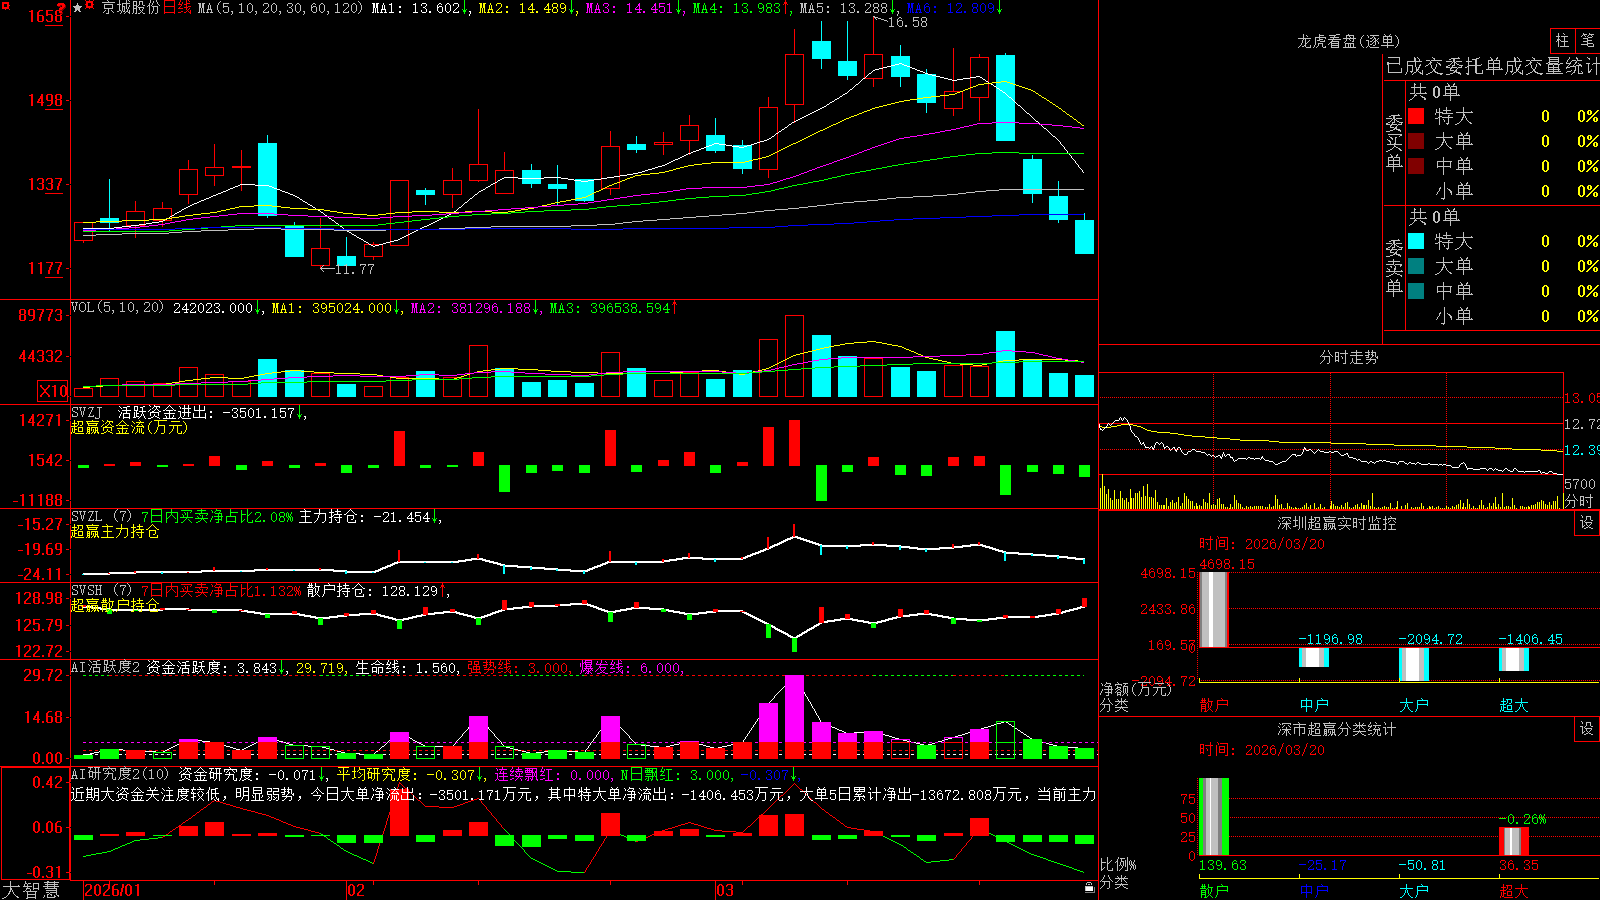
Task: Click the 委买单 section label
Action: click(x=1394, y=141)
